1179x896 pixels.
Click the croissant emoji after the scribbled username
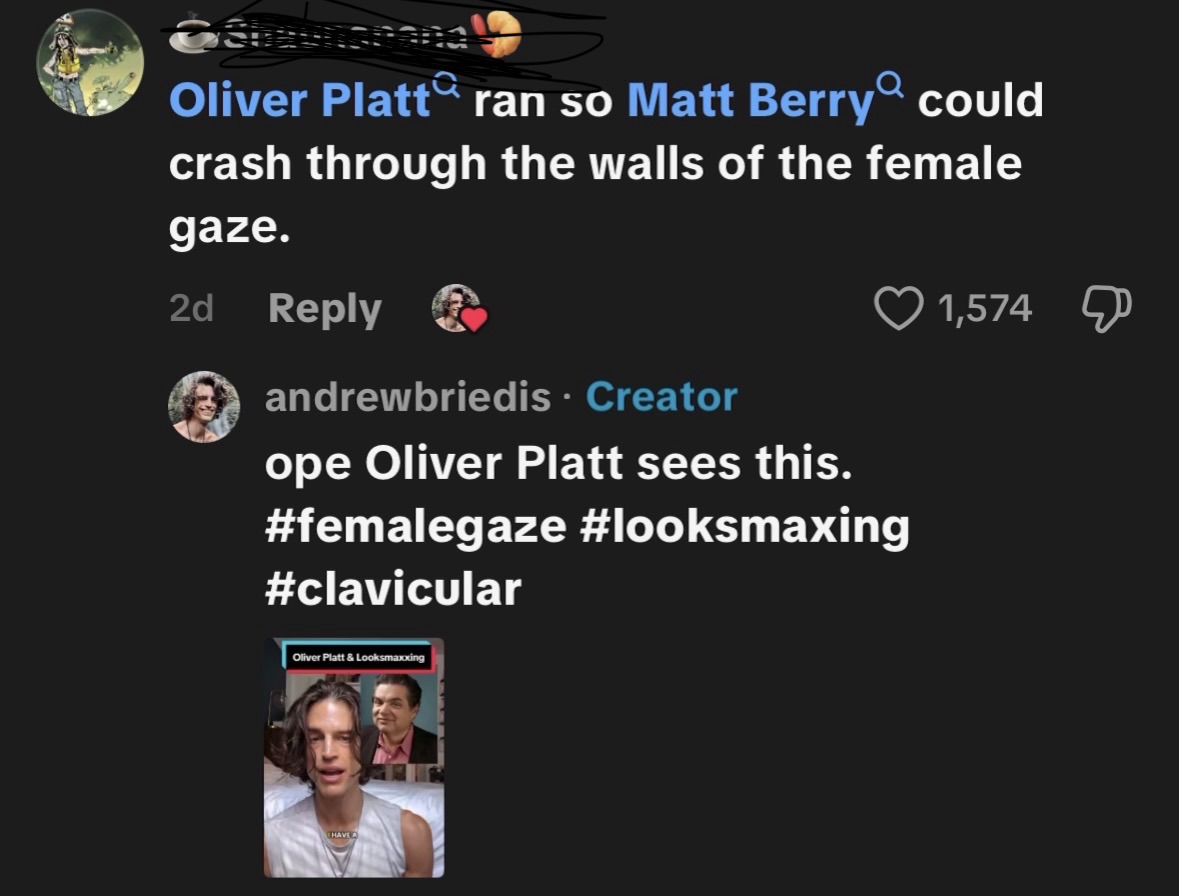pos(502,37)
